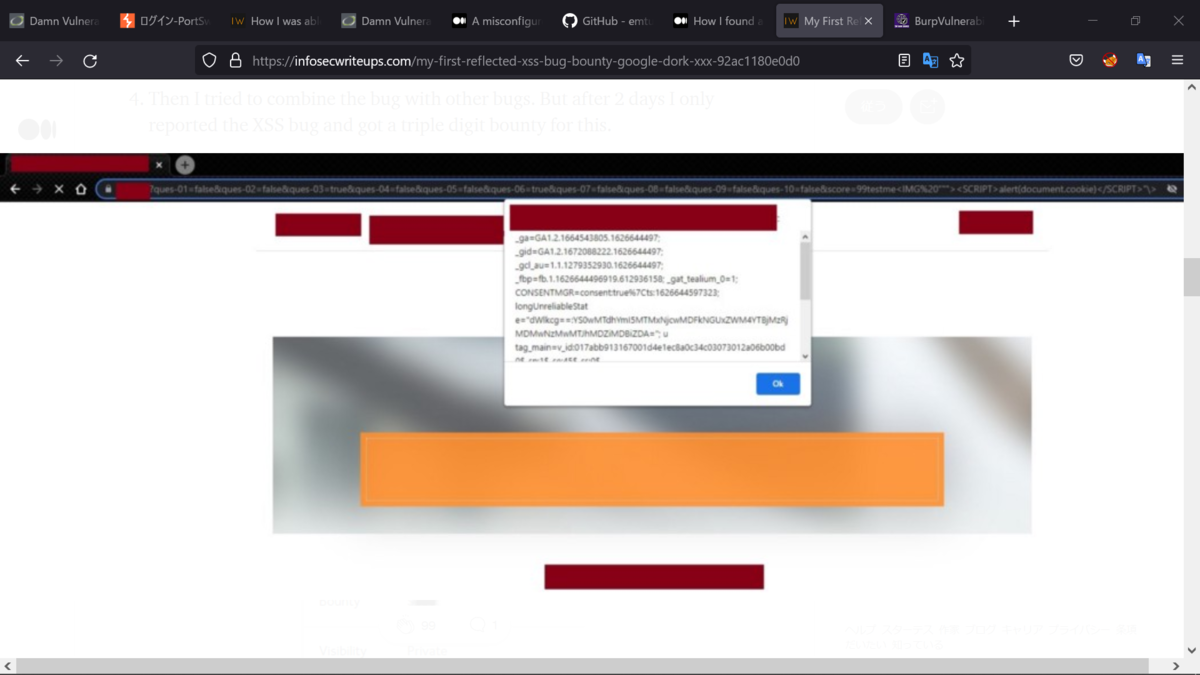
Task: Click the orange banner in the embedded screenshot
Action: (x=652, y=469)
